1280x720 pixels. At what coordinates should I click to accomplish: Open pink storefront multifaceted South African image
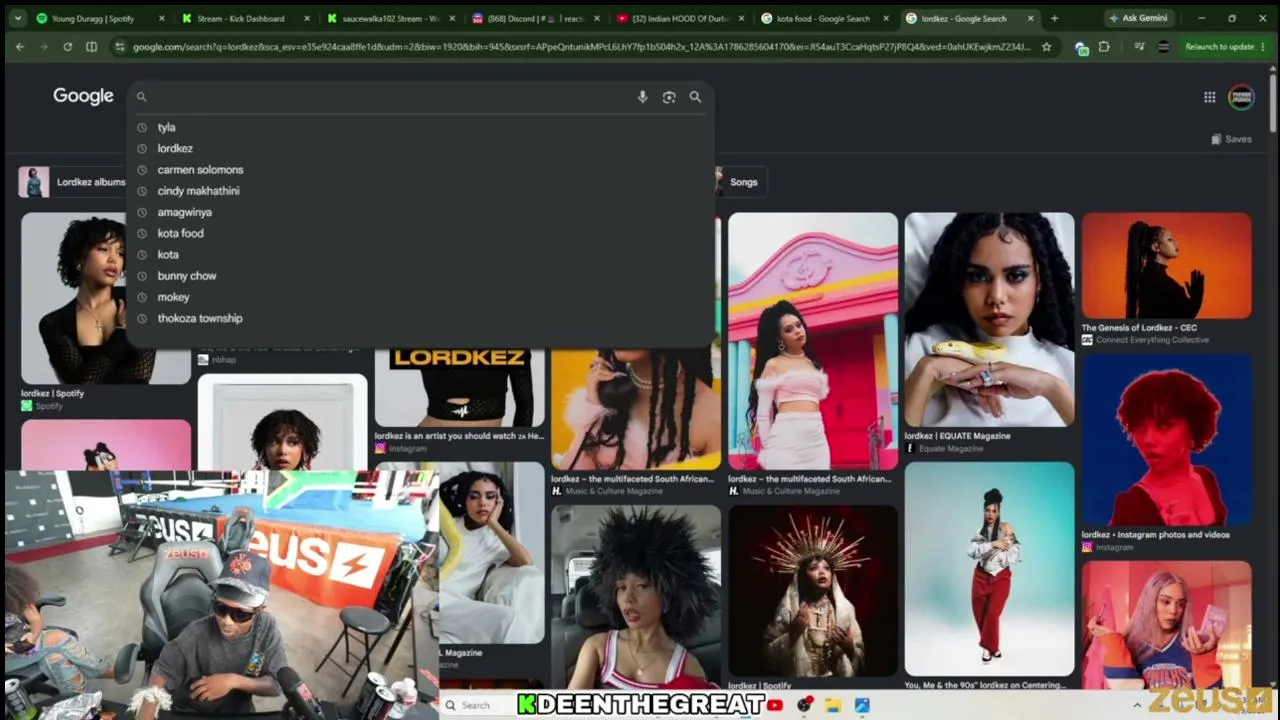pos(813,341)
